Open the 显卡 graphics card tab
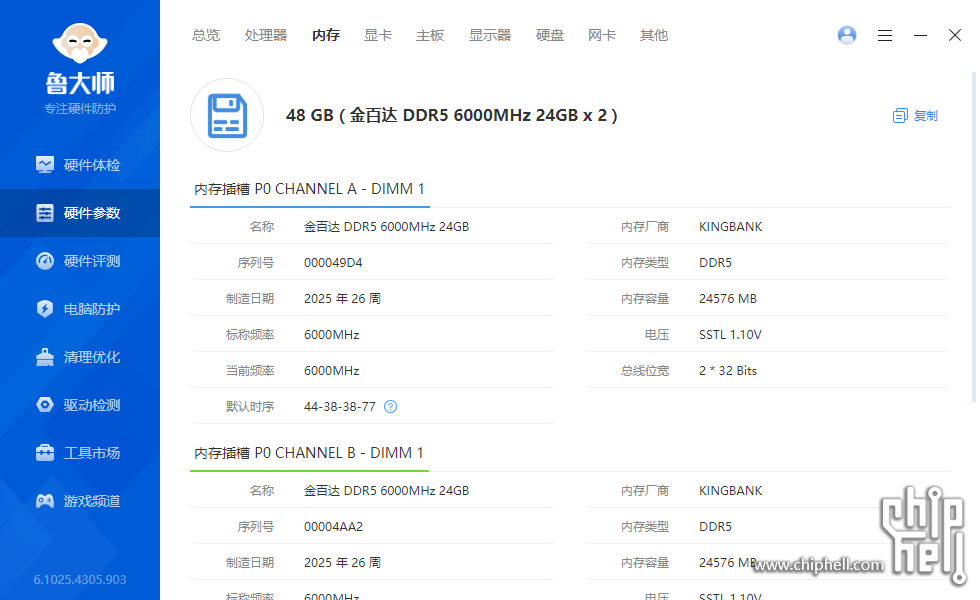Screen dimensions: 980x600 (377, 35)
